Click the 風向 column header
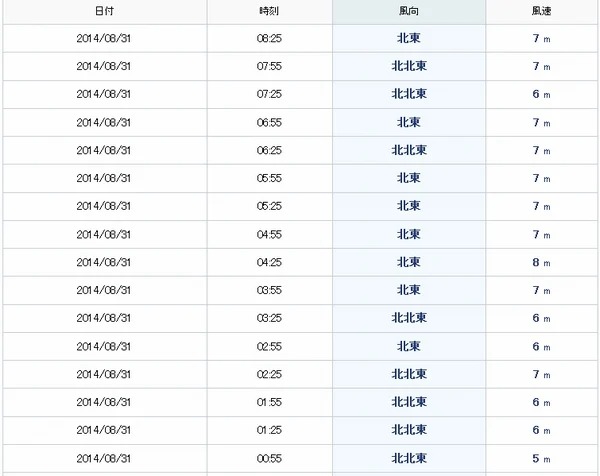This screenshot has height=476, width=600. [409, 11]
